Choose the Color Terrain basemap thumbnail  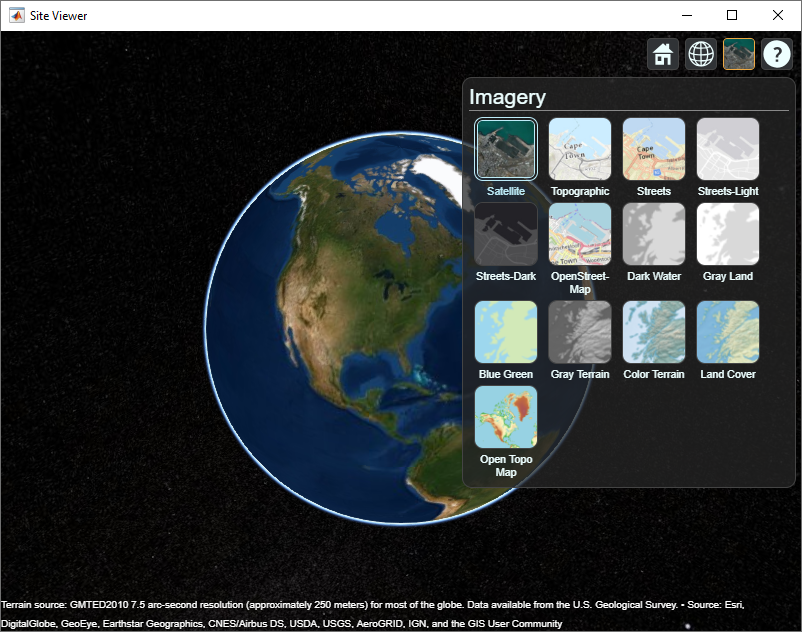654,332
